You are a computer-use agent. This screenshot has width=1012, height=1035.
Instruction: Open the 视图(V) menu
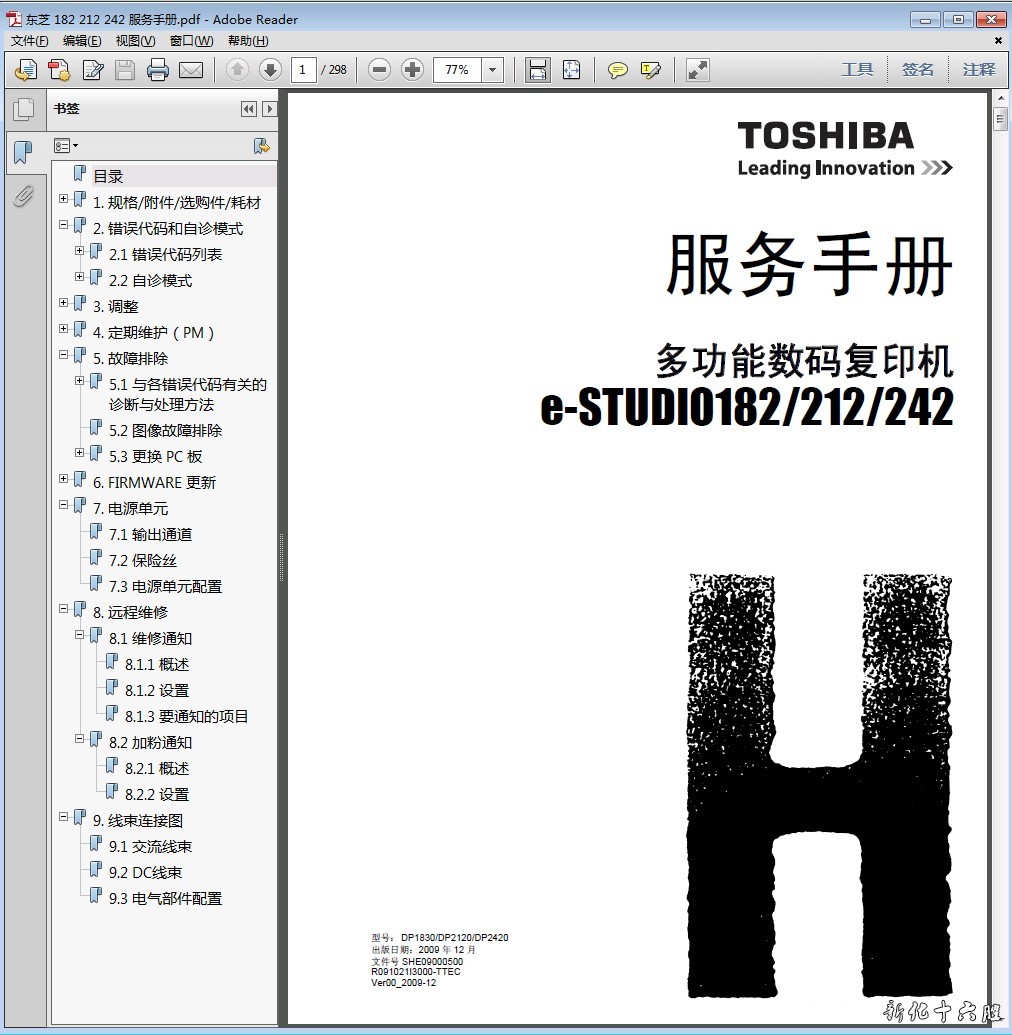(135, 41)
